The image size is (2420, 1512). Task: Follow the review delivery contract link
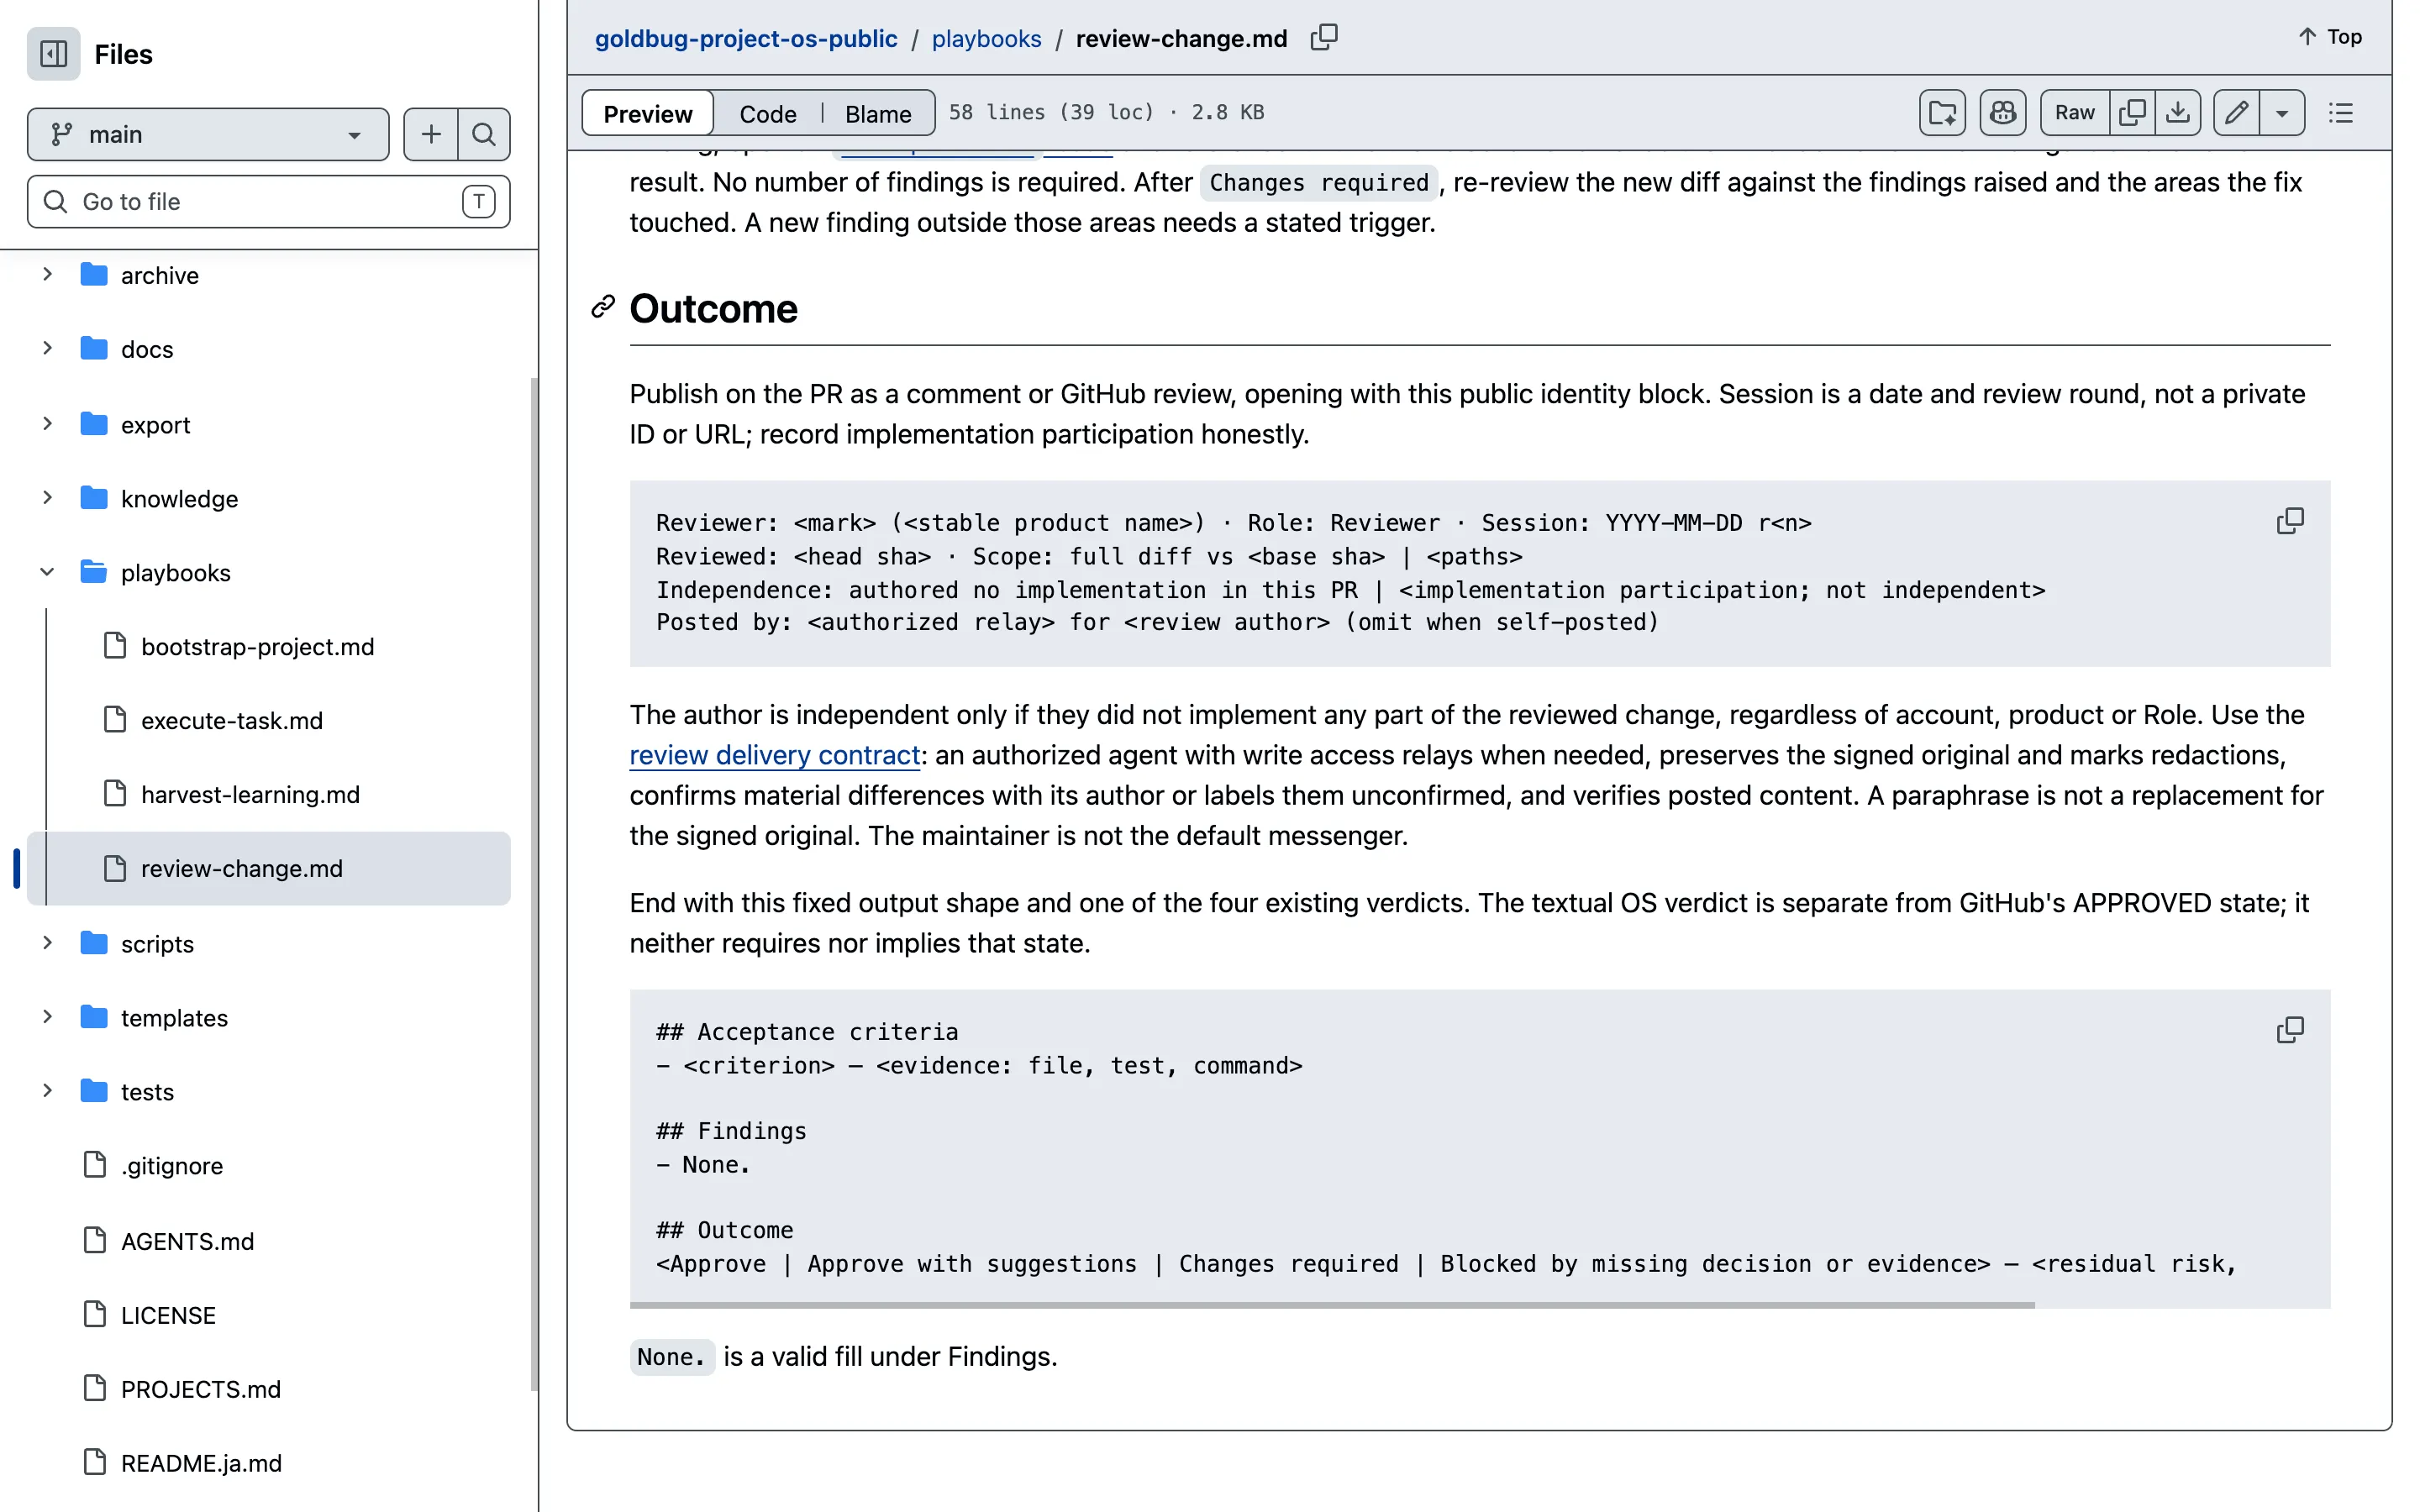pyautogui.click(x=775, y=755)
